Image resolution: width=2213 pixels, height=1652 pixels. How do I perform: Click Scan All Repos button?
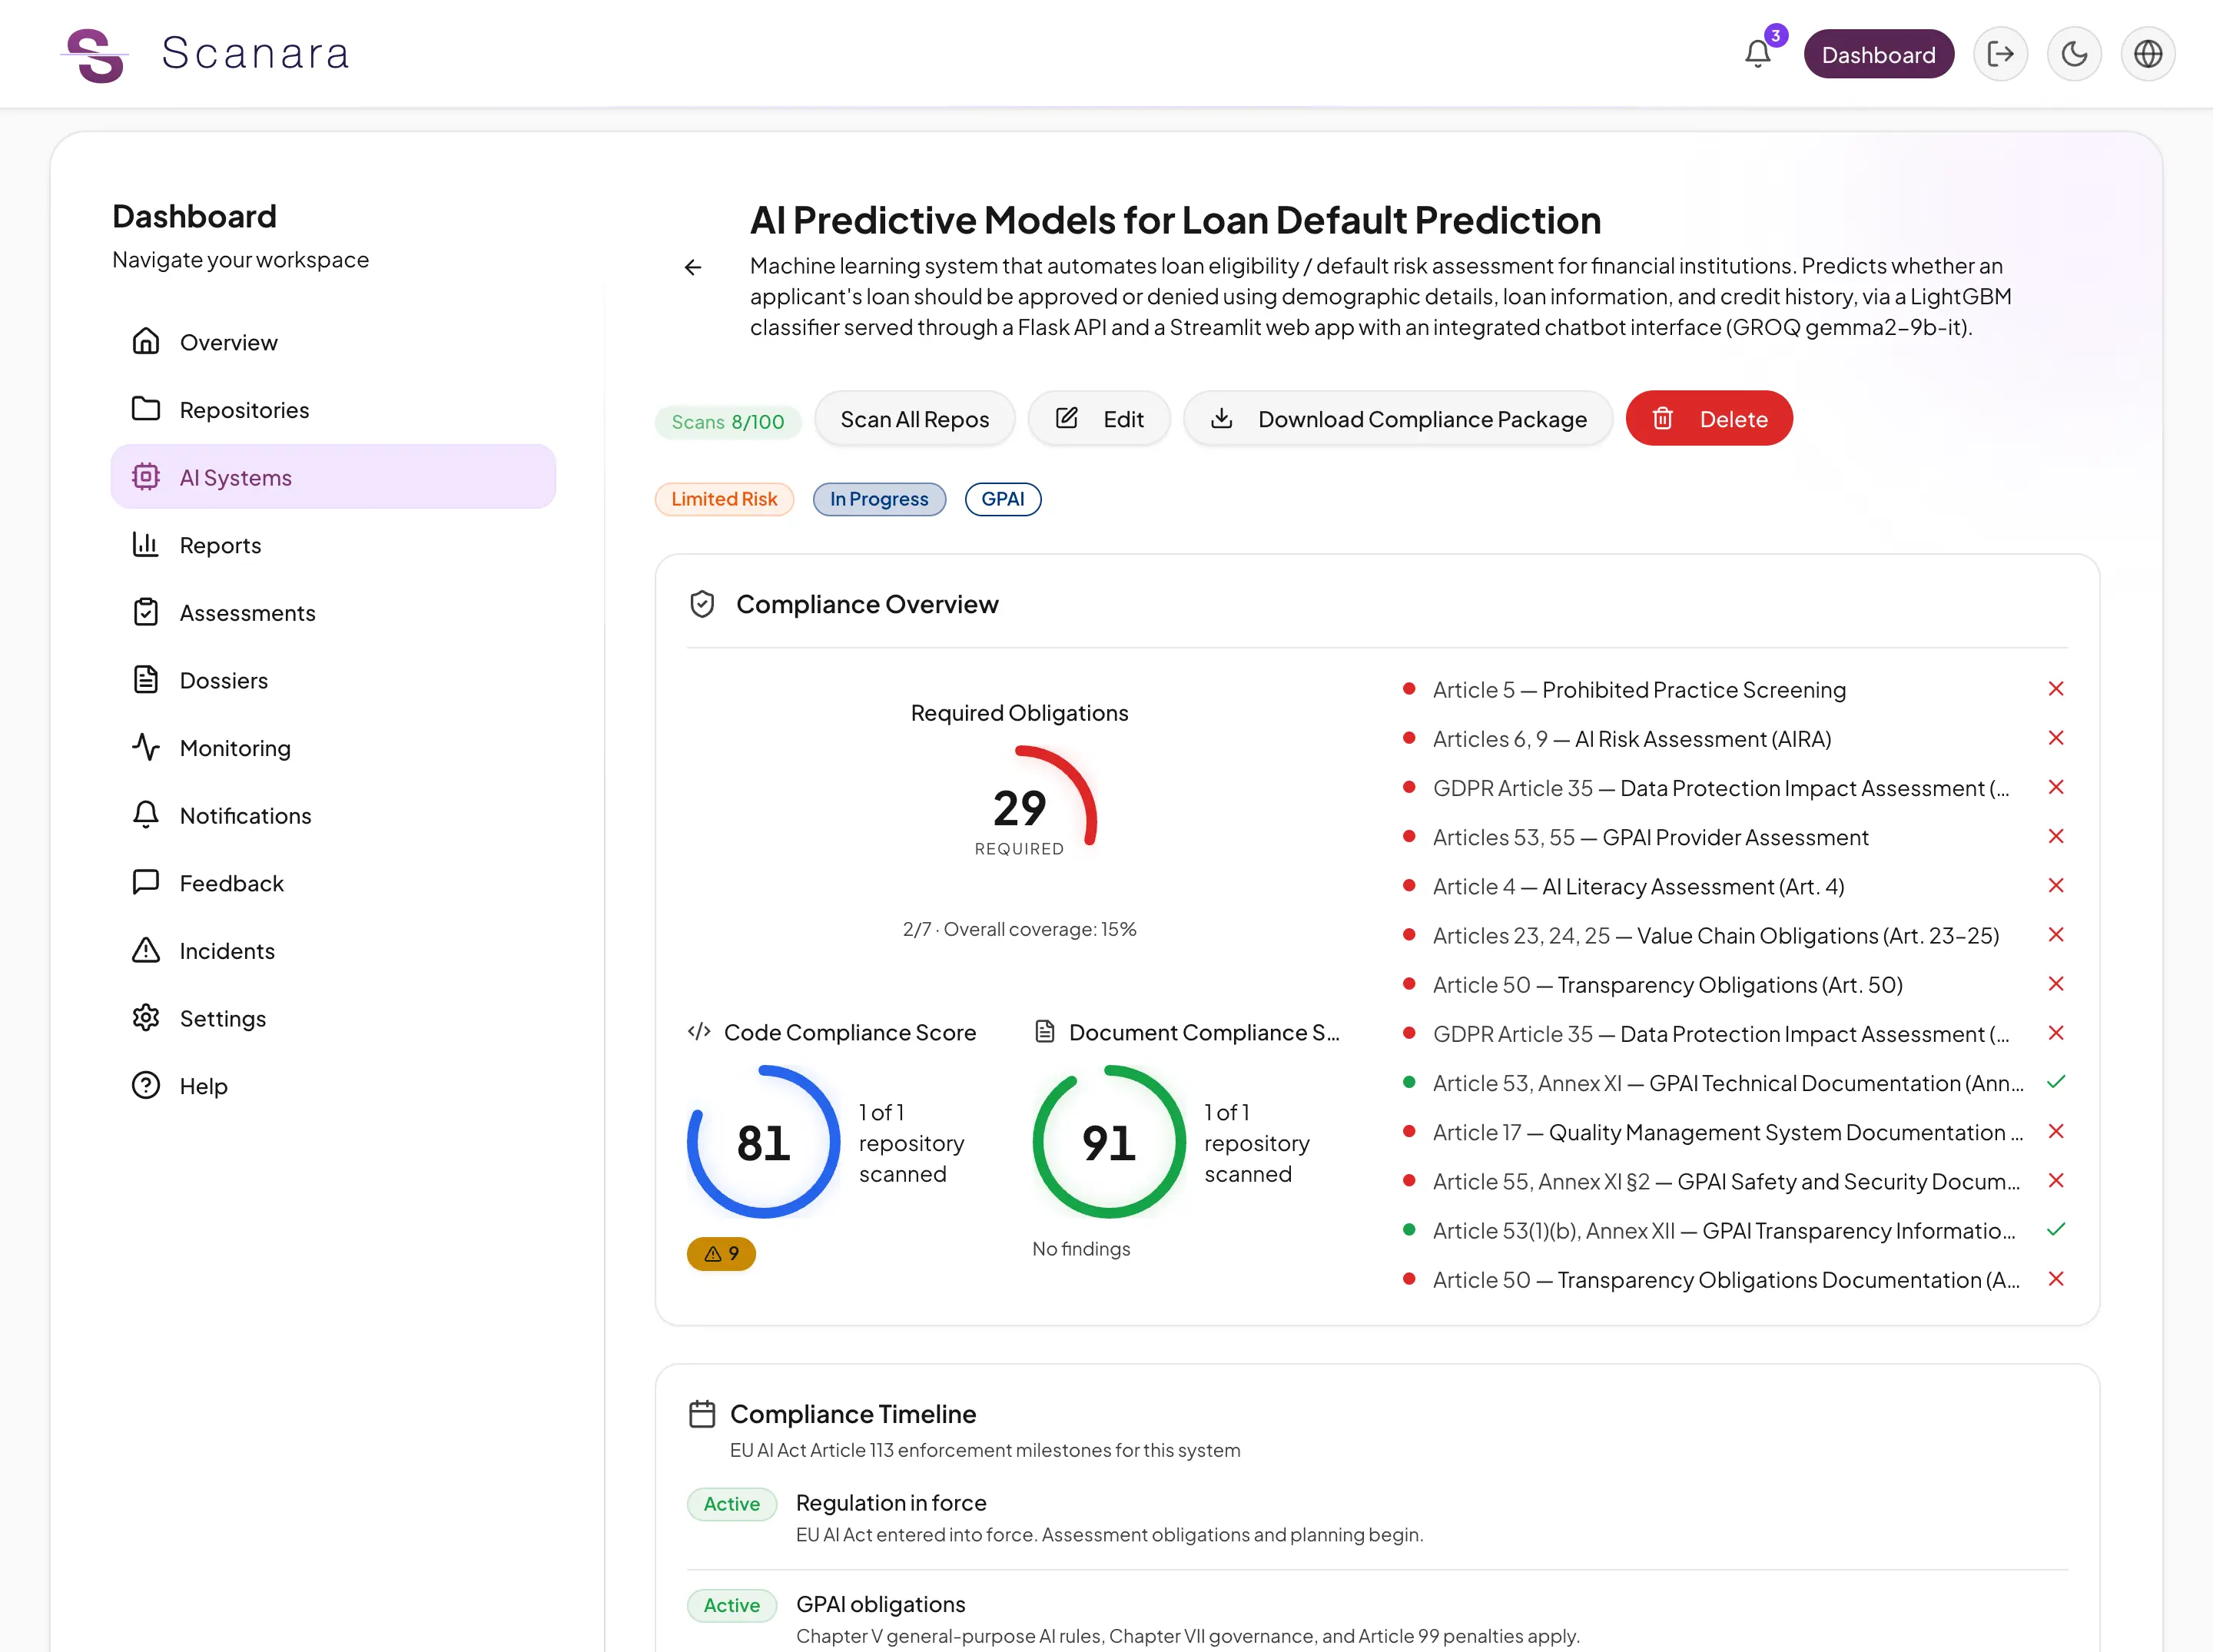[x=914, y=419]
